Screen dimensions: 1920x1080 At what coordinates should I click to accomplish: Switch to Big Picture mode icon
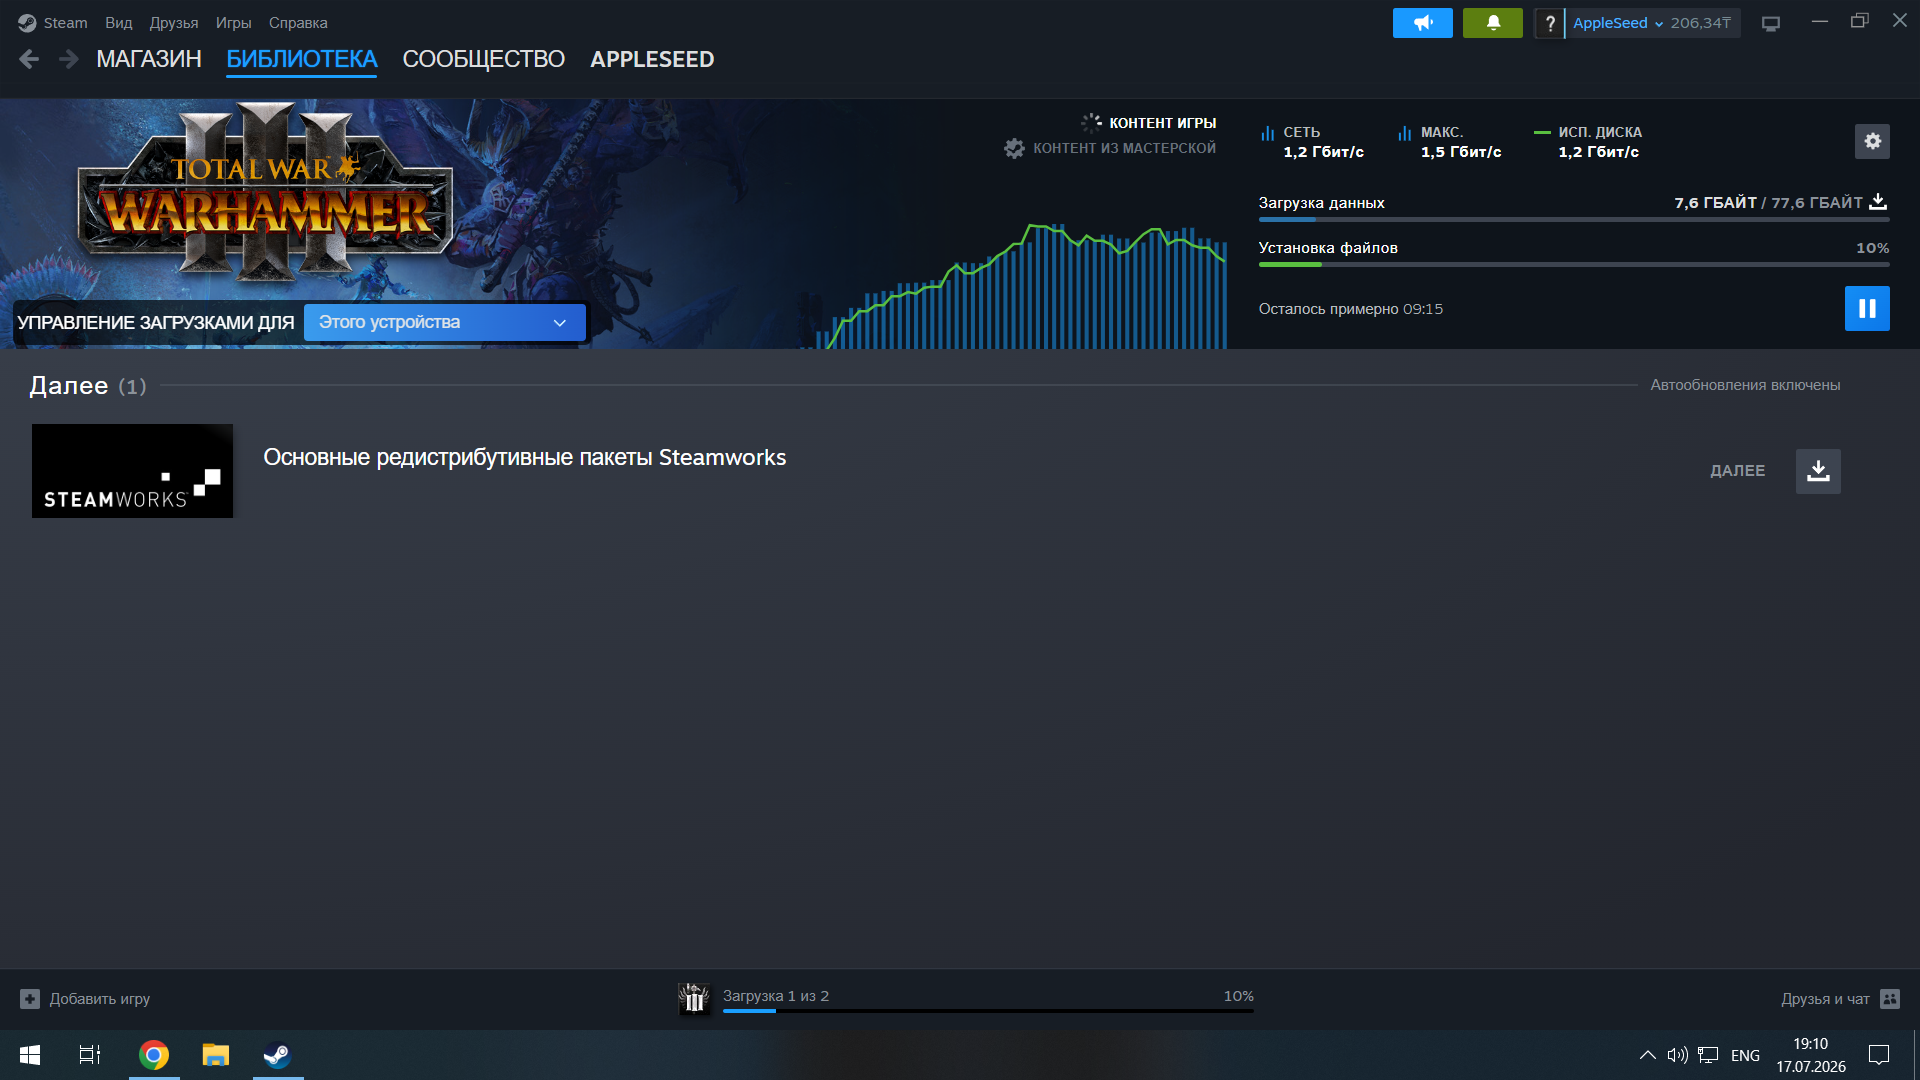click(1771, 23)
